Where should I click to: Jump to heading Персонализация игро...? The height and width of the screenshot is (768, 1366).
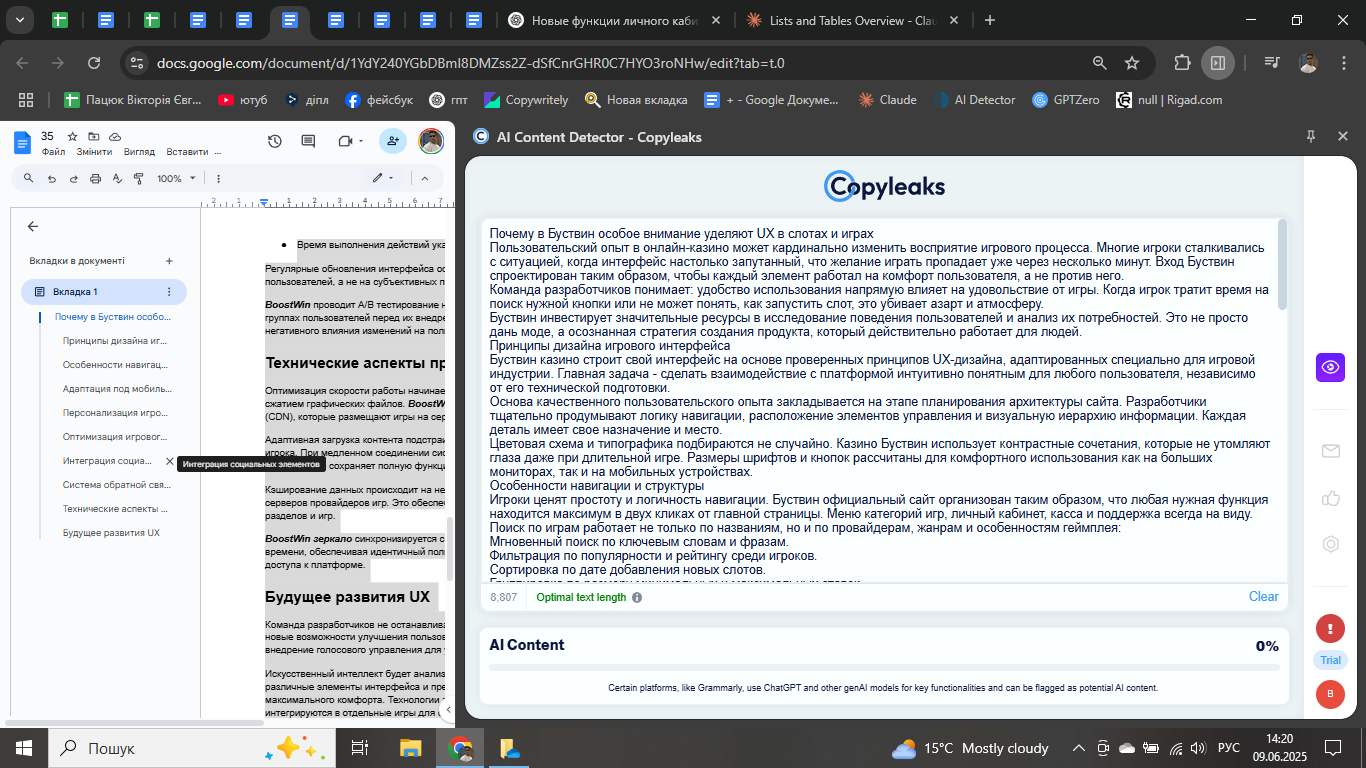click(x=116, y=413)
